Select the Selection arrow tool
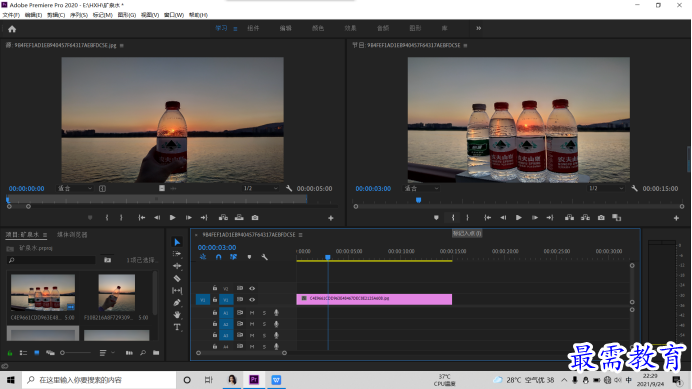 (x=177, y=242)
